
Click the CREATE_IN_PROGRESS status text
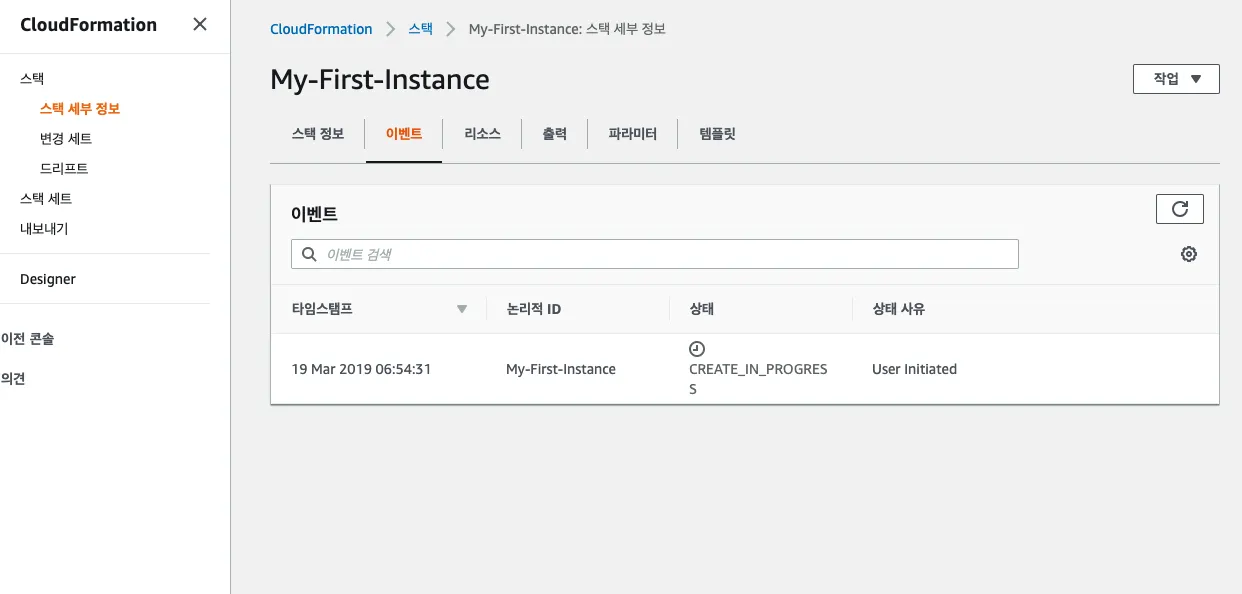758,379
